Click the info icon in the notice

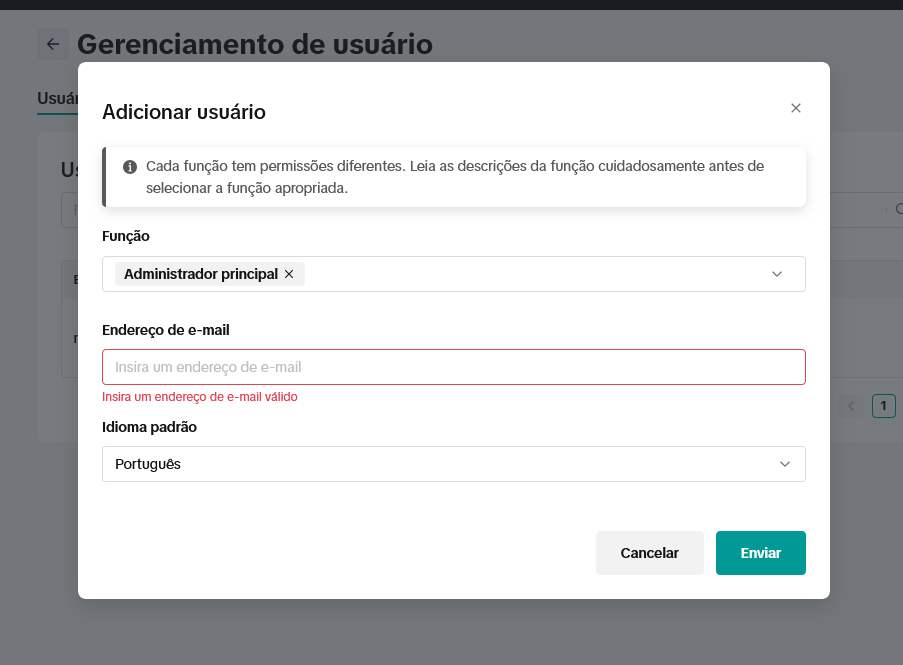[130, 166]
